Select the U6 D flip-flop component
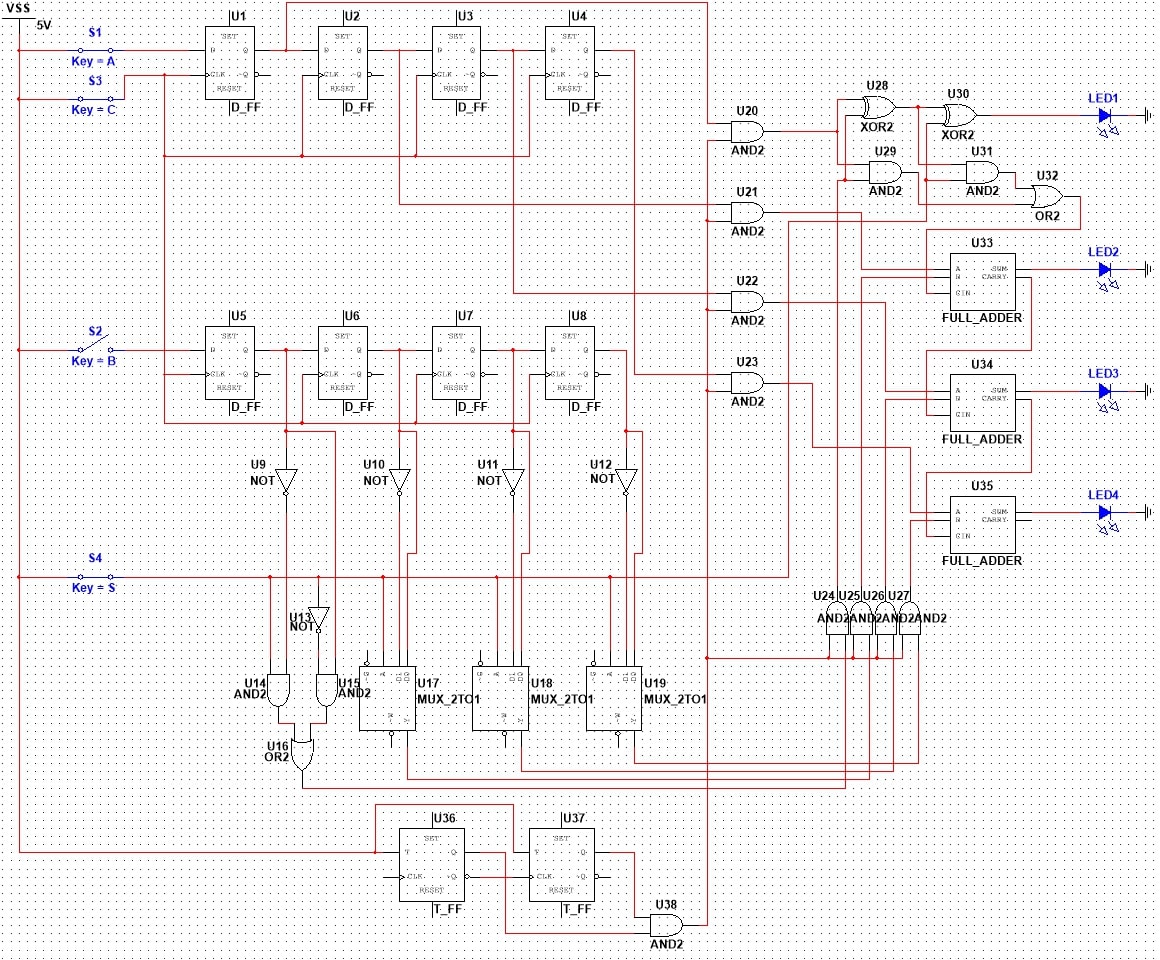Viewport: 1160px width, 960px height. 343,363
